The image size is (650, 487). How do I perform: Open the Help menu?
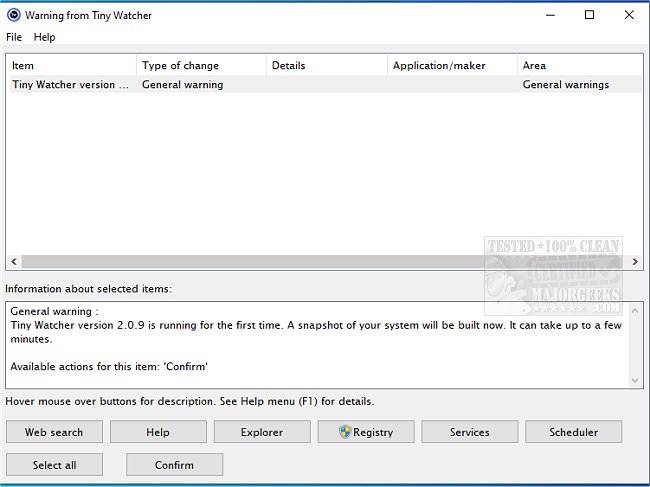pos(44,37)
